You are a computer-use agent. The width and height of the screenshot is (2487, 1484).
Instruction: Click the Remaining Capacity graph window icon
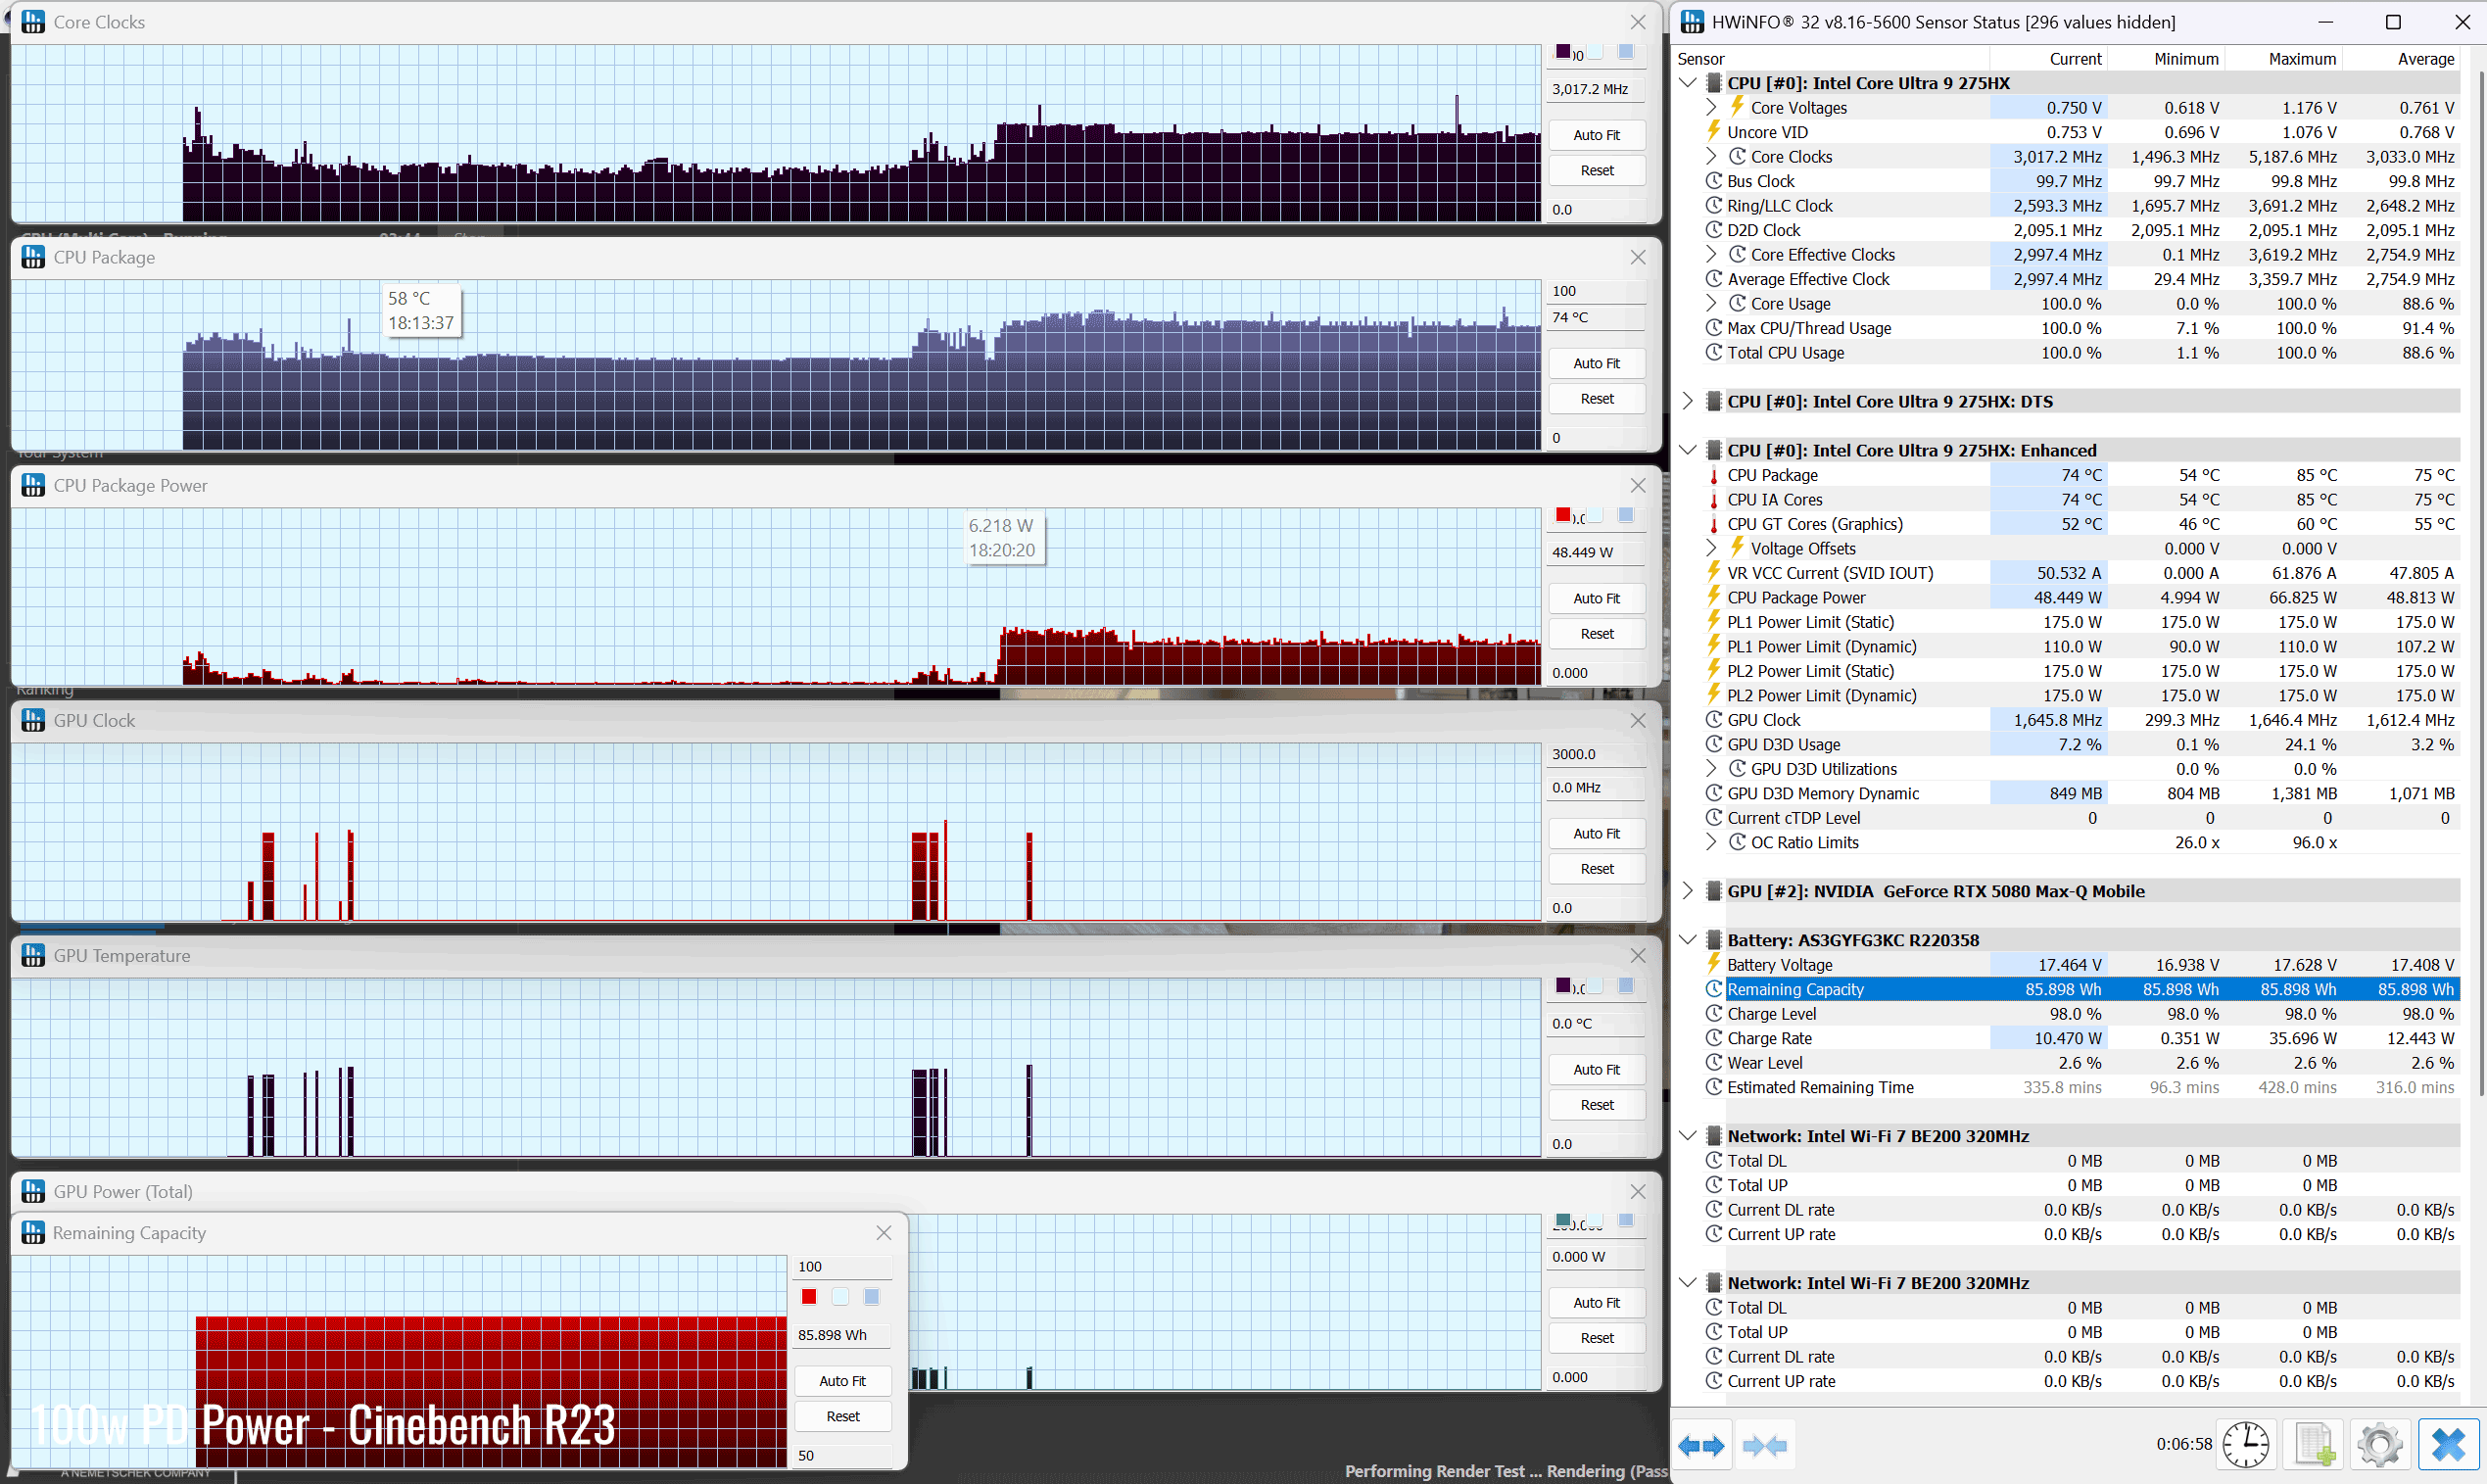(33, 1232)
